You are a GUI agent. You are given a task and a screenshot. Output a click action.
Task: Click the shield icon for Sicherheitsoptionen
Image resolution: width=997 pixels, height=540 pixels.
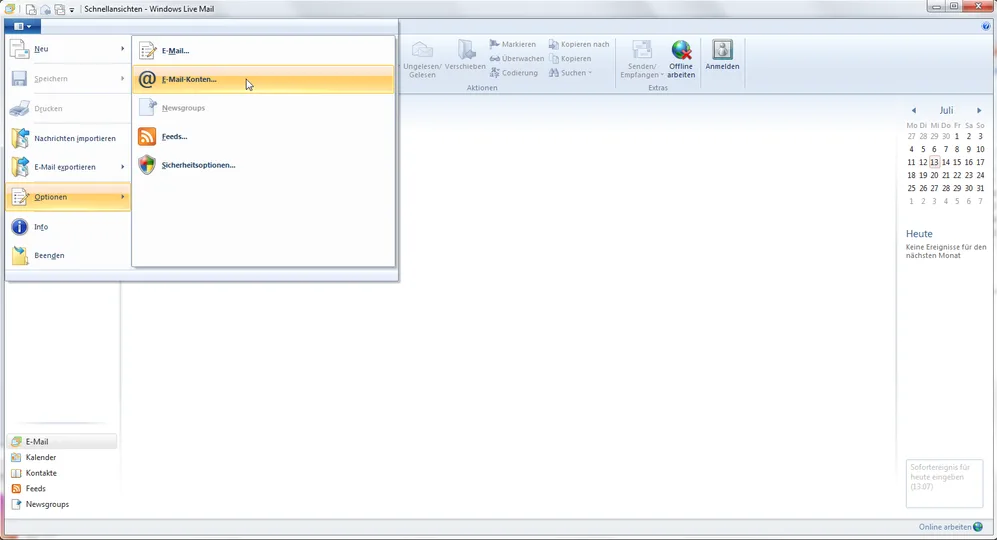pyautogui.click(x=147, y=165)
